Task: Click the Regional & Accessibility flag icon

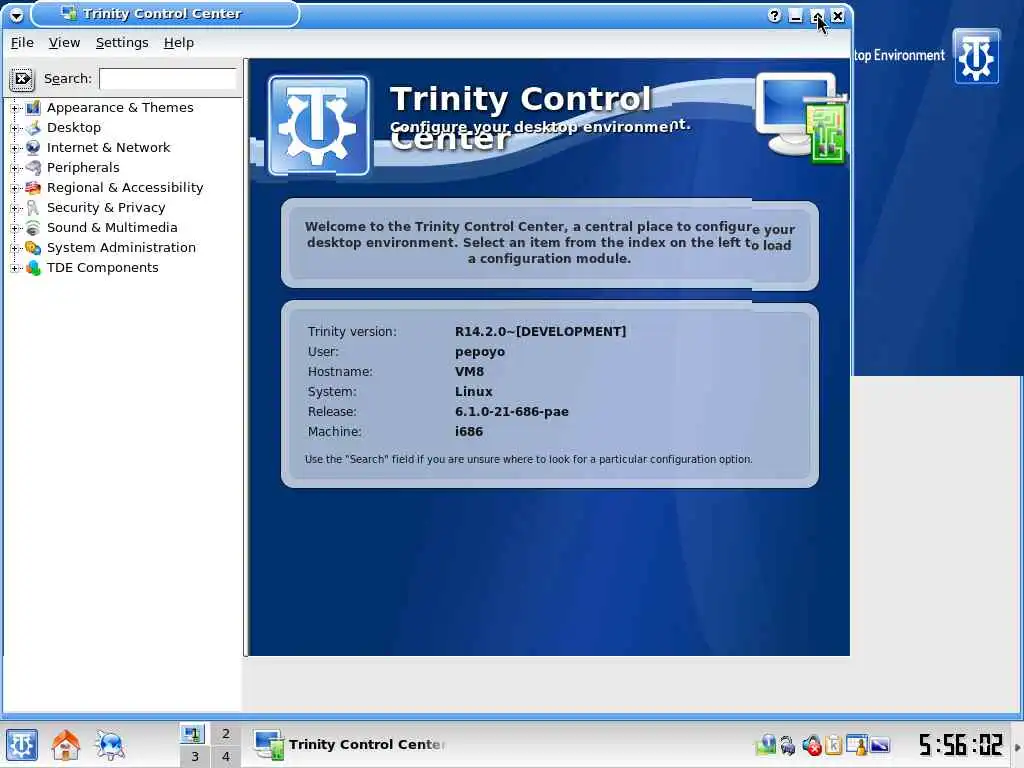Action: coord(33,188)
